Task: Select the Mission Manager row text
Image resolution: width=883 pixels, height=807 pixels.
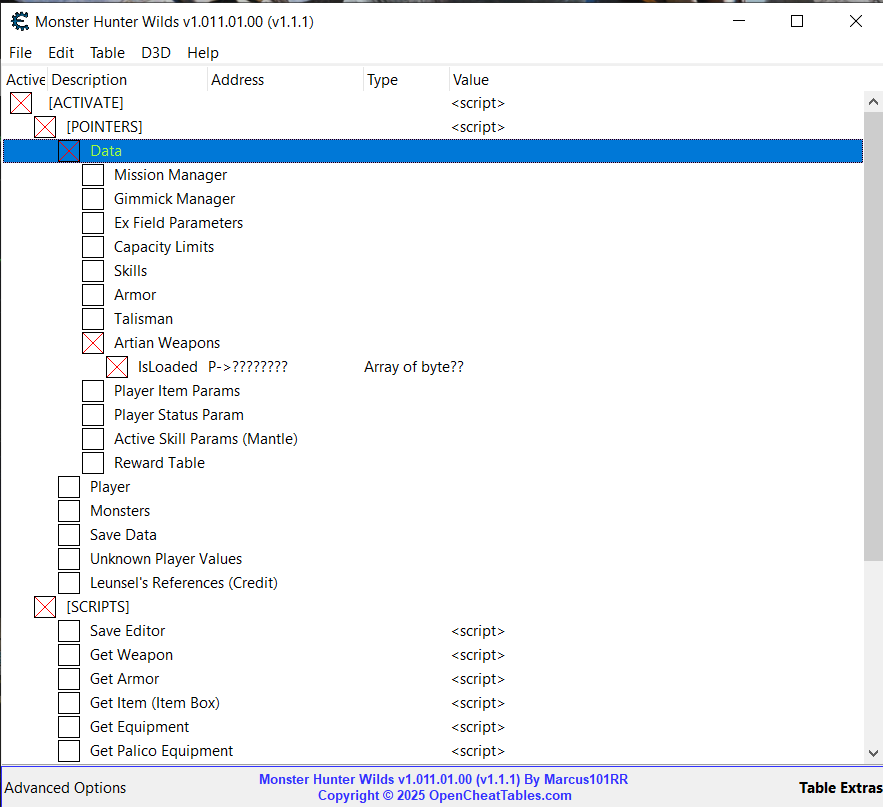Action: (170, 175)
